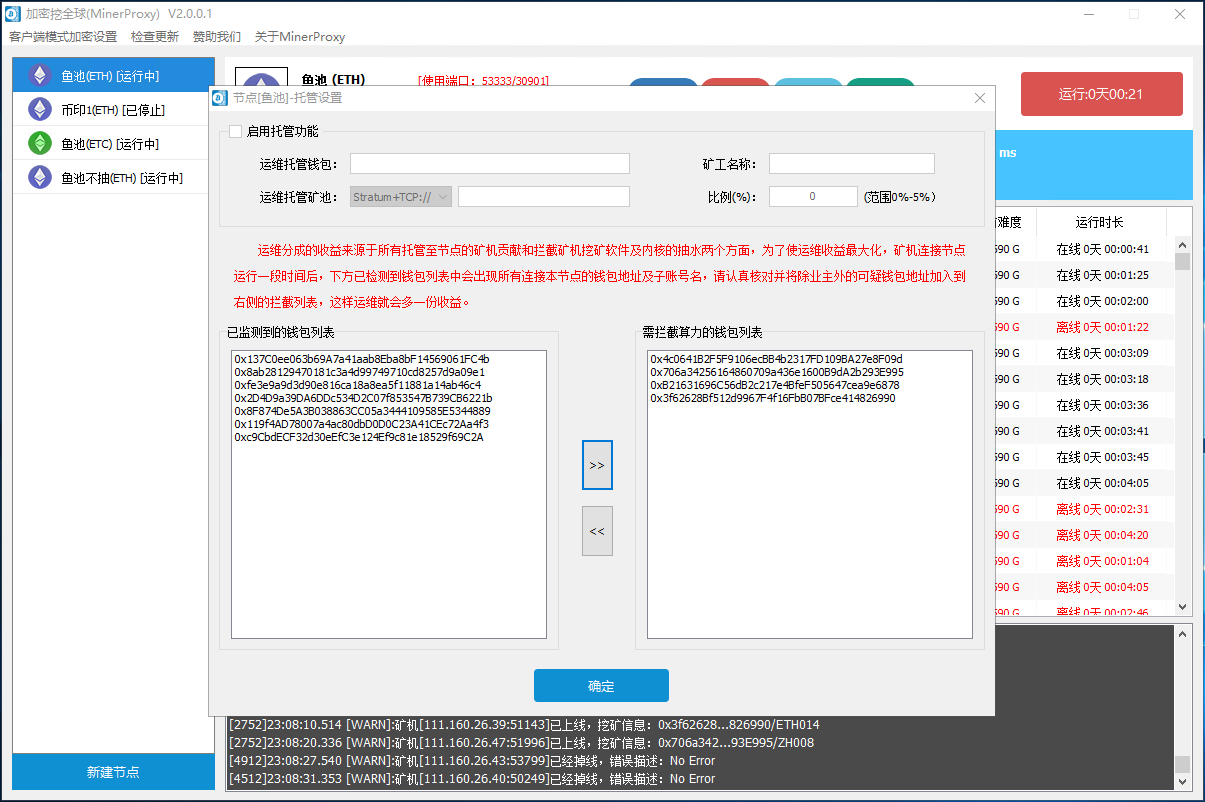Open the 检查更新 menu

pos(155,37)
